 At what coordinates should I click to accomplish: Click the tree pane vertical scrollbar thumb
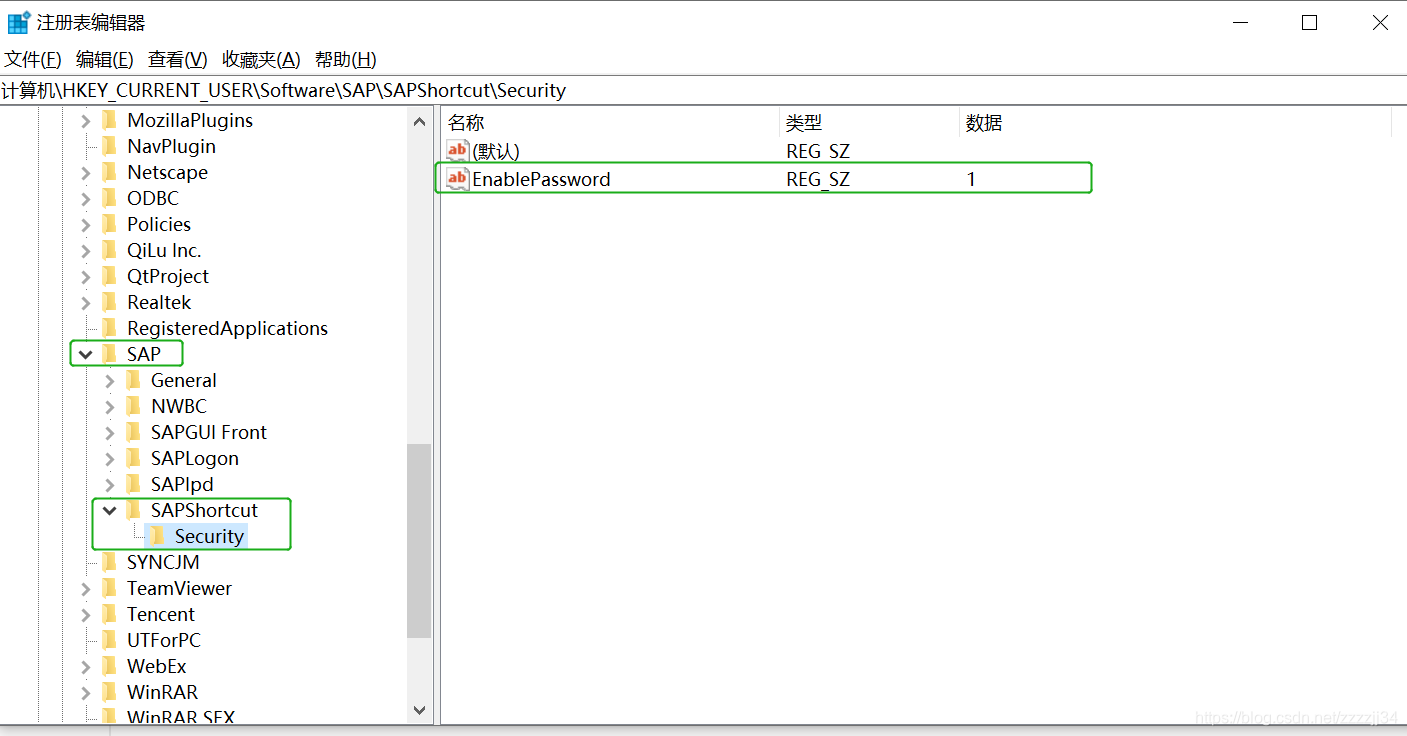(419, 541)
